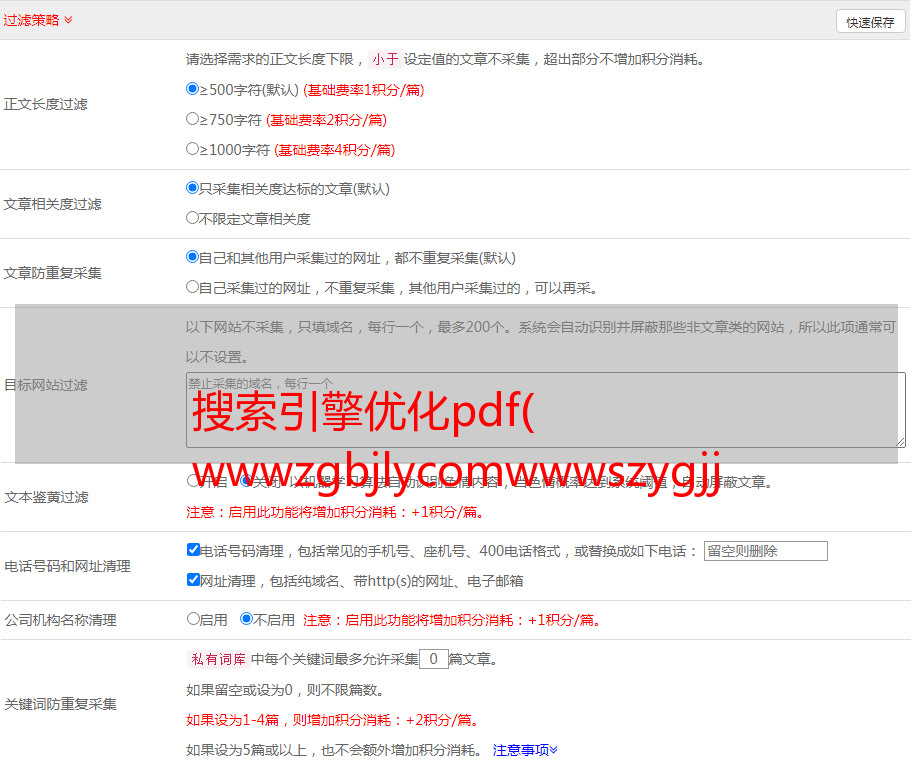The width and height of the screenshot is (912, 768).
Task: Choose 不限定文章相关度 option
Action: (x=192, y=218)
